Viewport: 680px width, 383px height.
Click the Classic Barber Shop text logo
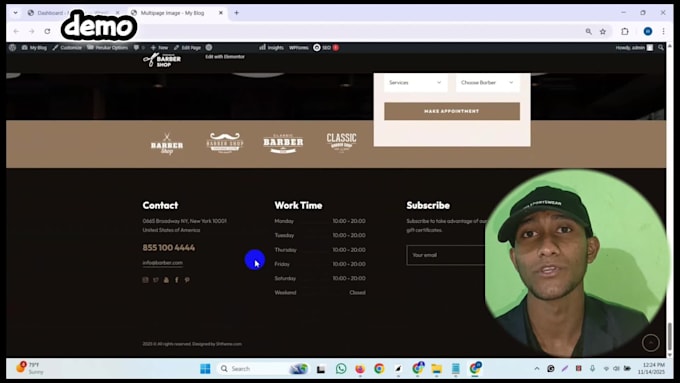[x=341, y=143]
